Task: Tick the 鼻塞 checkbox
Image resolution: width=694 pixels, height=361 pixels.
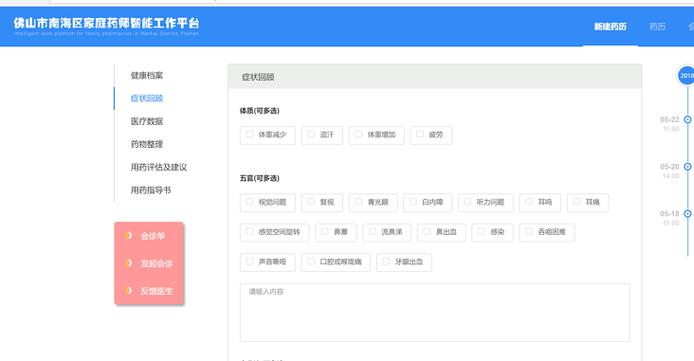Action: coord(325,231)
